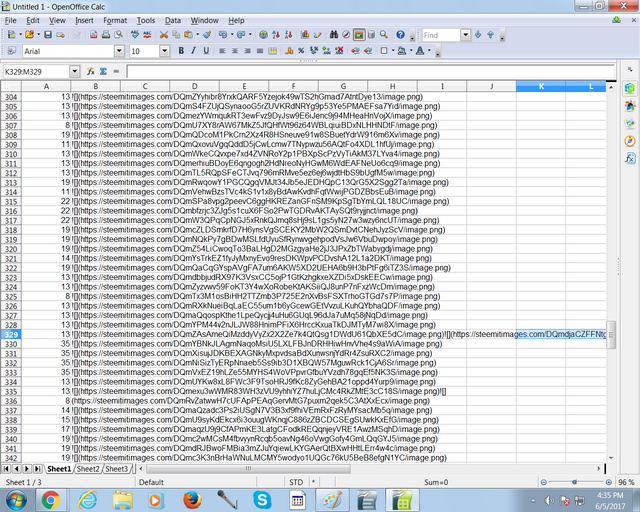The width and height of the screenshot is (640, 512).
Task: Expand the Paste options dropdown arrow
Action: tap(198, 35)
